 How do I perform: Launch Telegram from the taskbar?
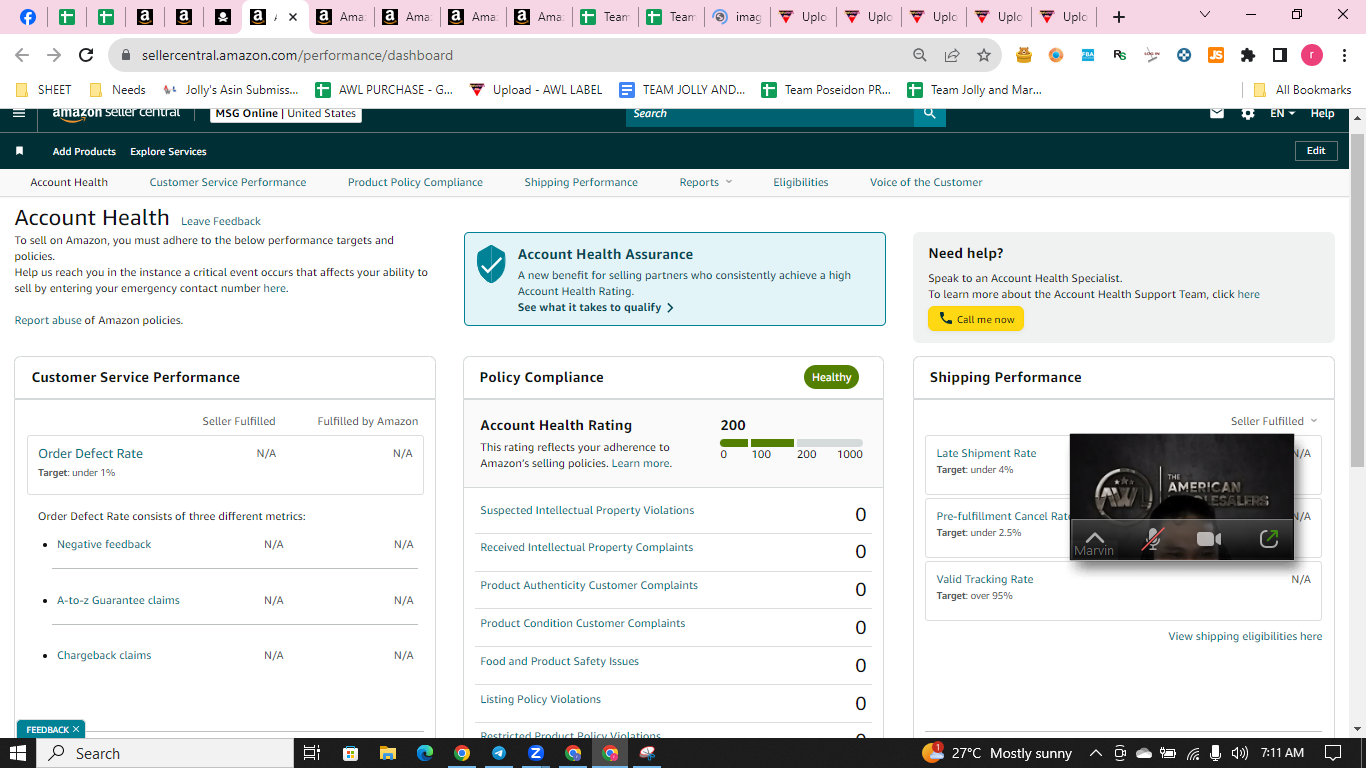(x=498, y=753)
